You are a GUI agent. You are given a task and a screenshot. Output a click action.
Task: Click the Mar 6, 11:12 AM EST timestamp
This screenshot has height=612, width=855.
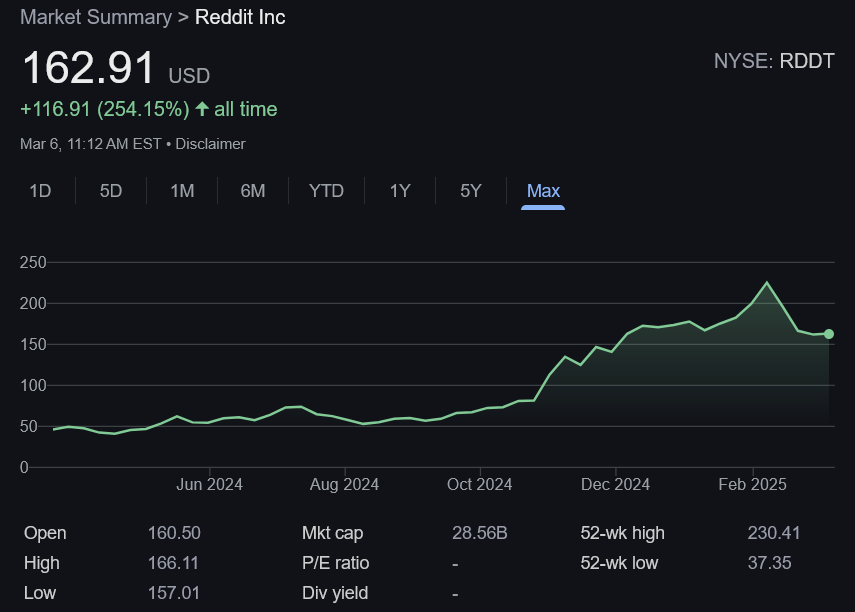coord(91,144)
